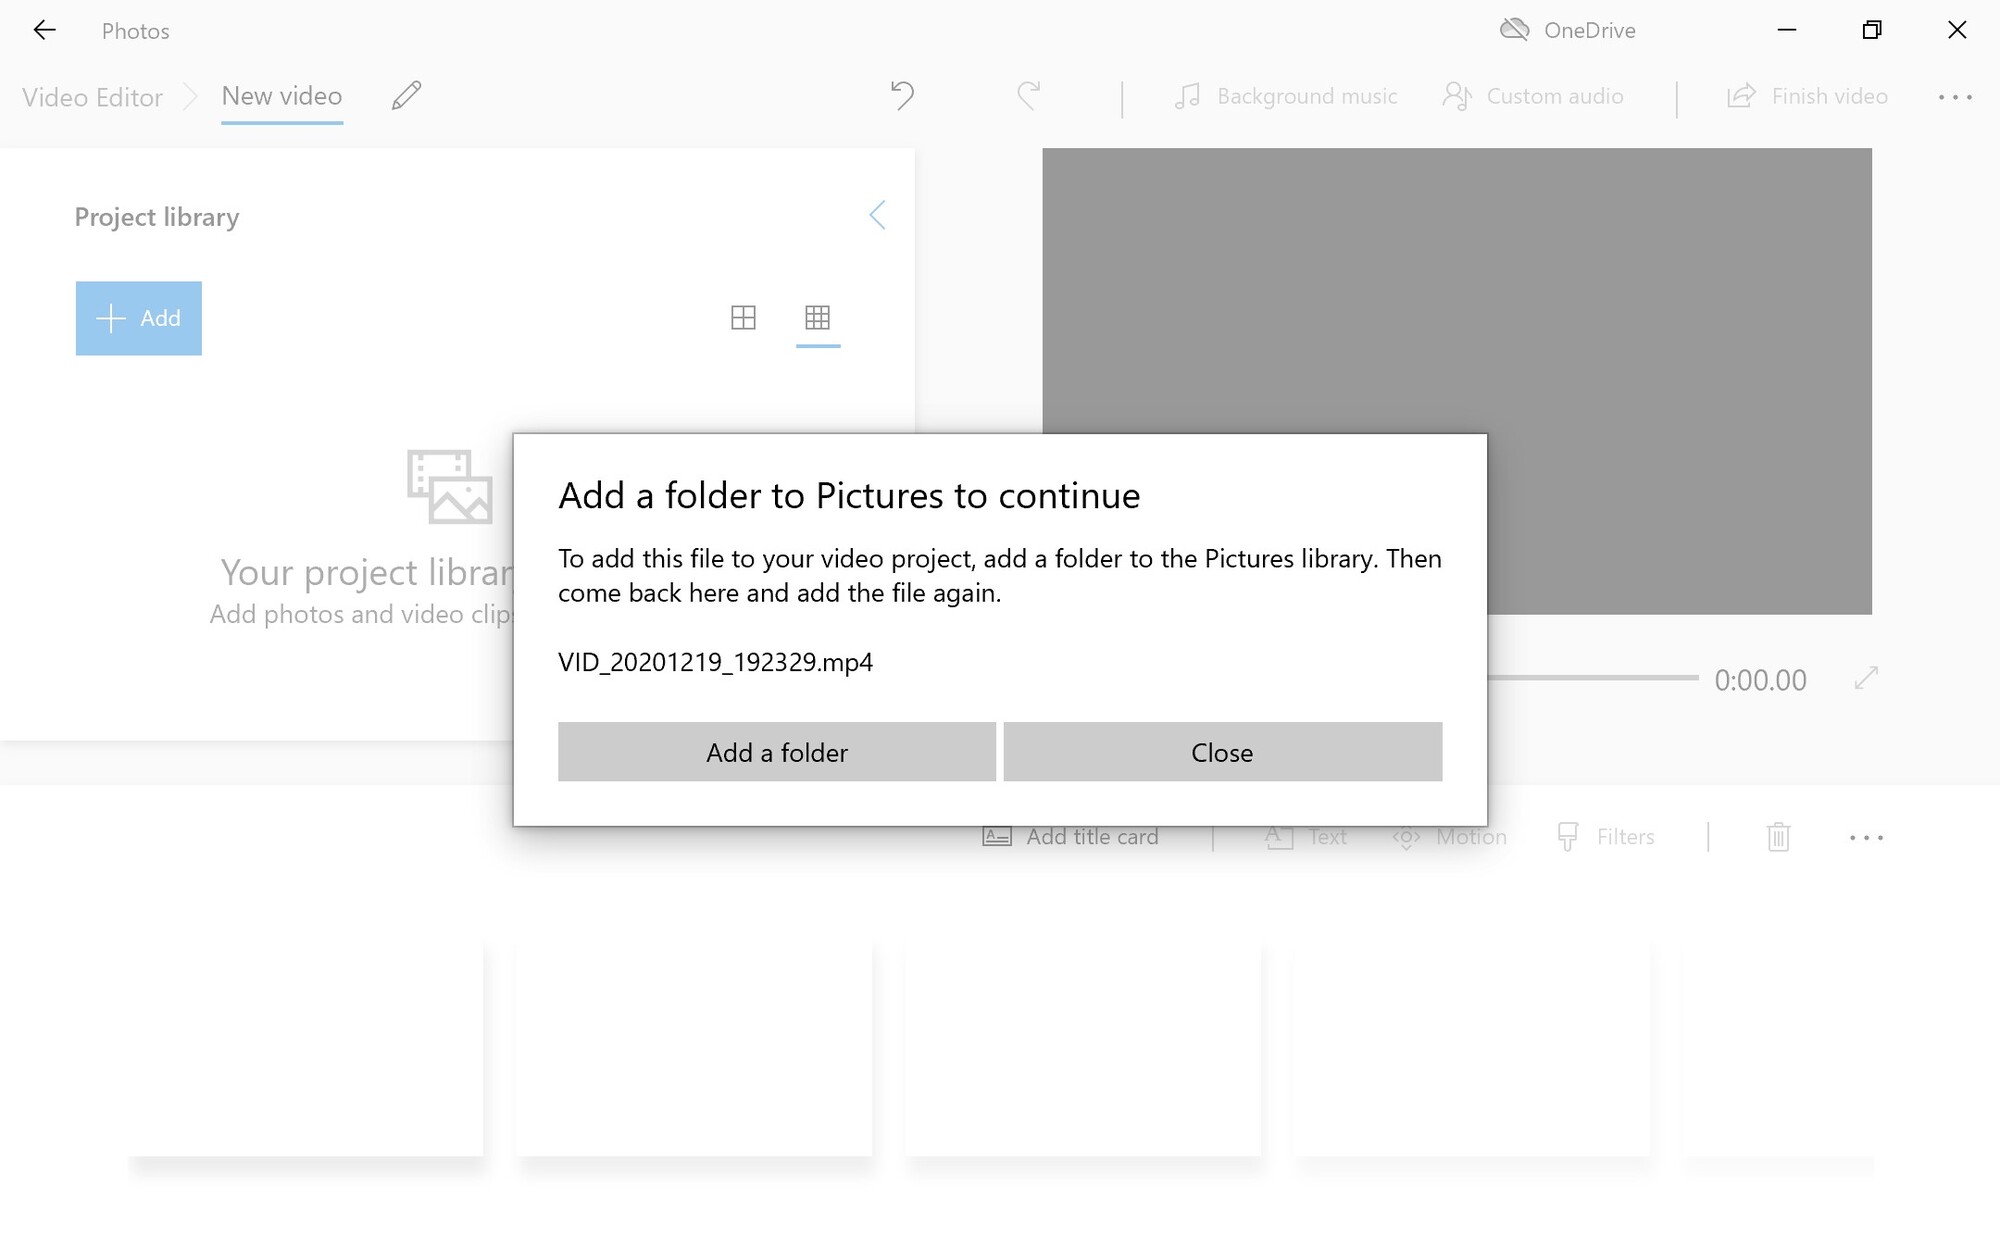This screenshot has width=2000, height=1259.
Task: Expand the preview to full screen
Action: (x=1866, y=678)
